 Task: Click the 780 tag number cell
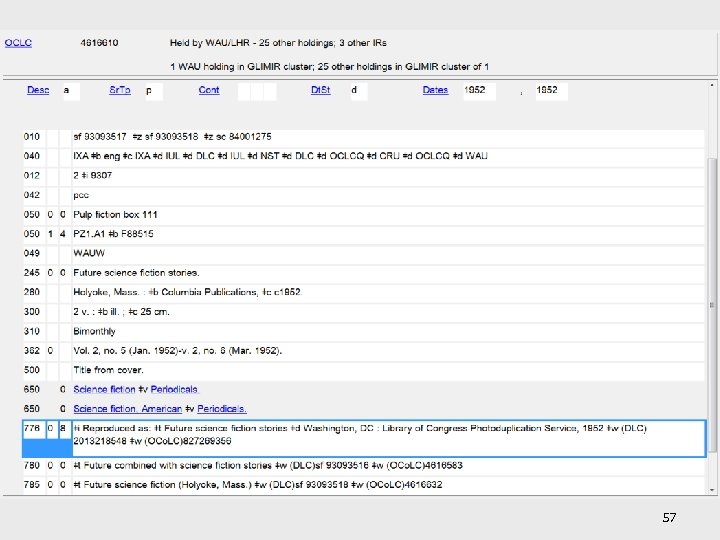(32, 466)
